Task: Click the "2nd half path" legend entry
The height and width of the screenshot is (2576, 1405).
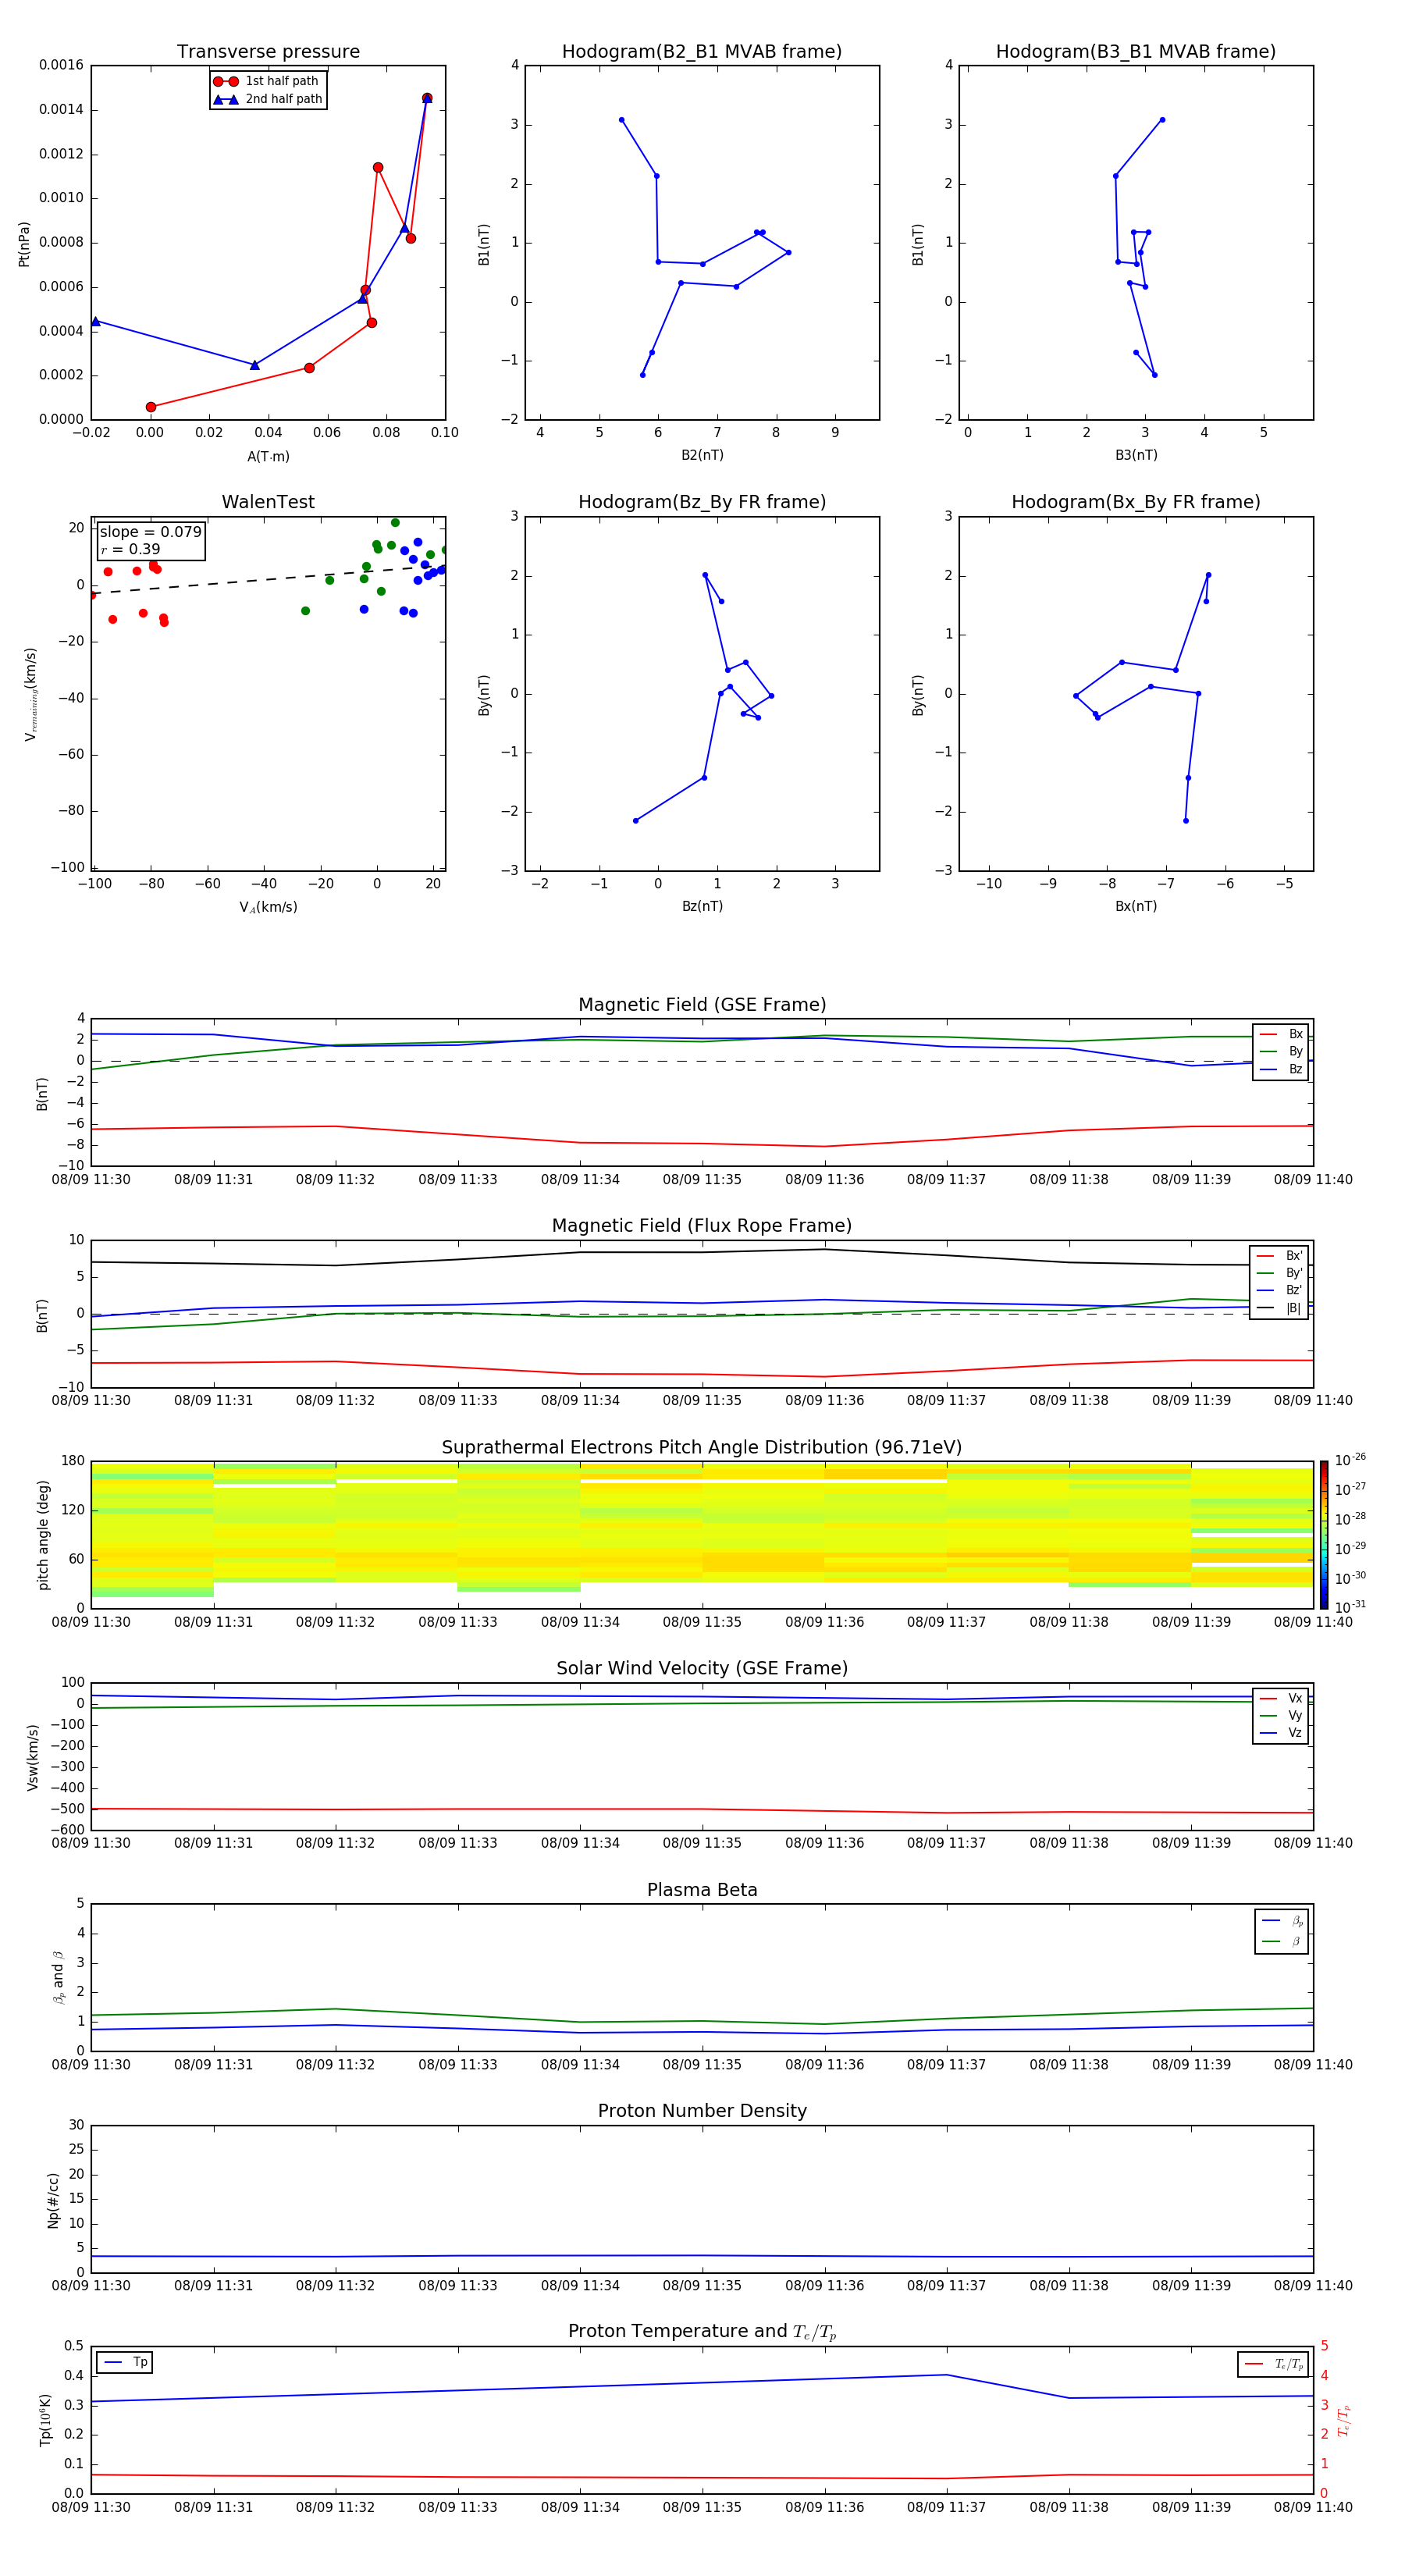Action: [x=267, y=99]
